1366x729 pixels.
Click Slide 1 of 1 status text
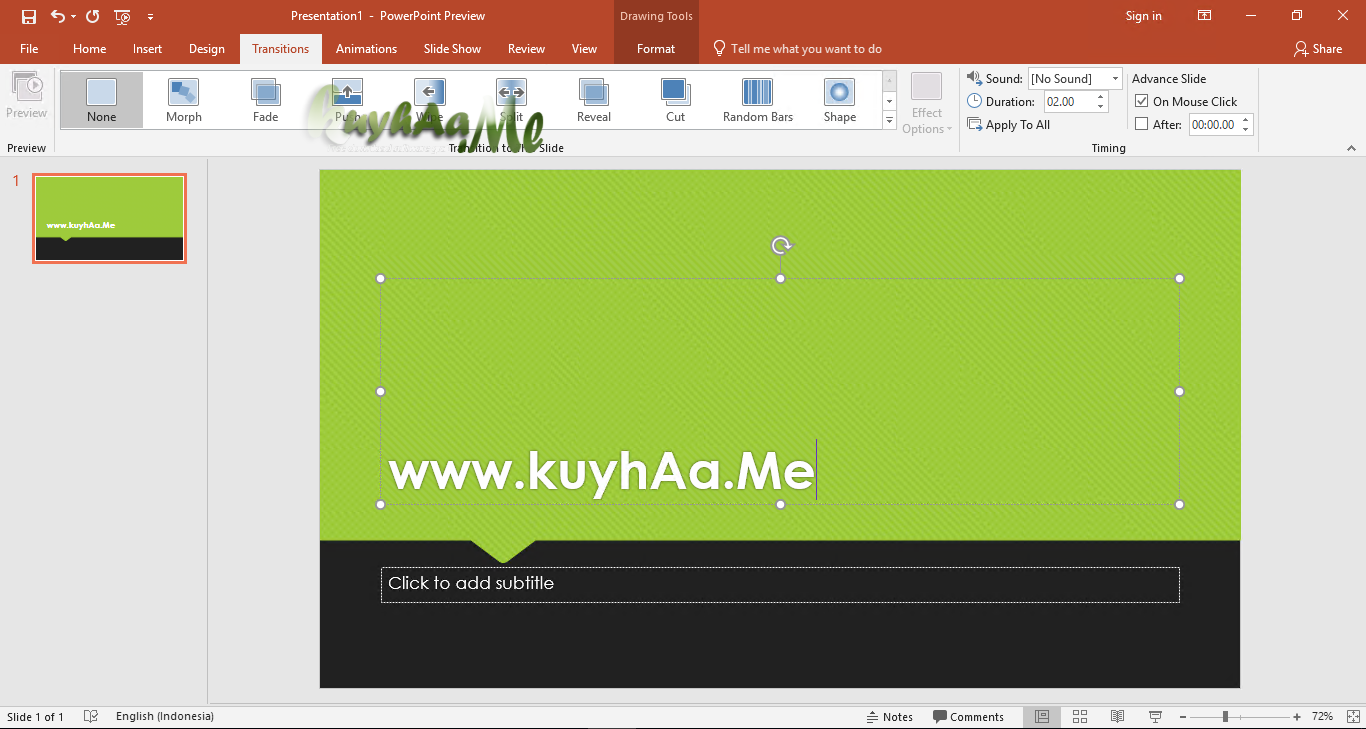tap(35, 717)
